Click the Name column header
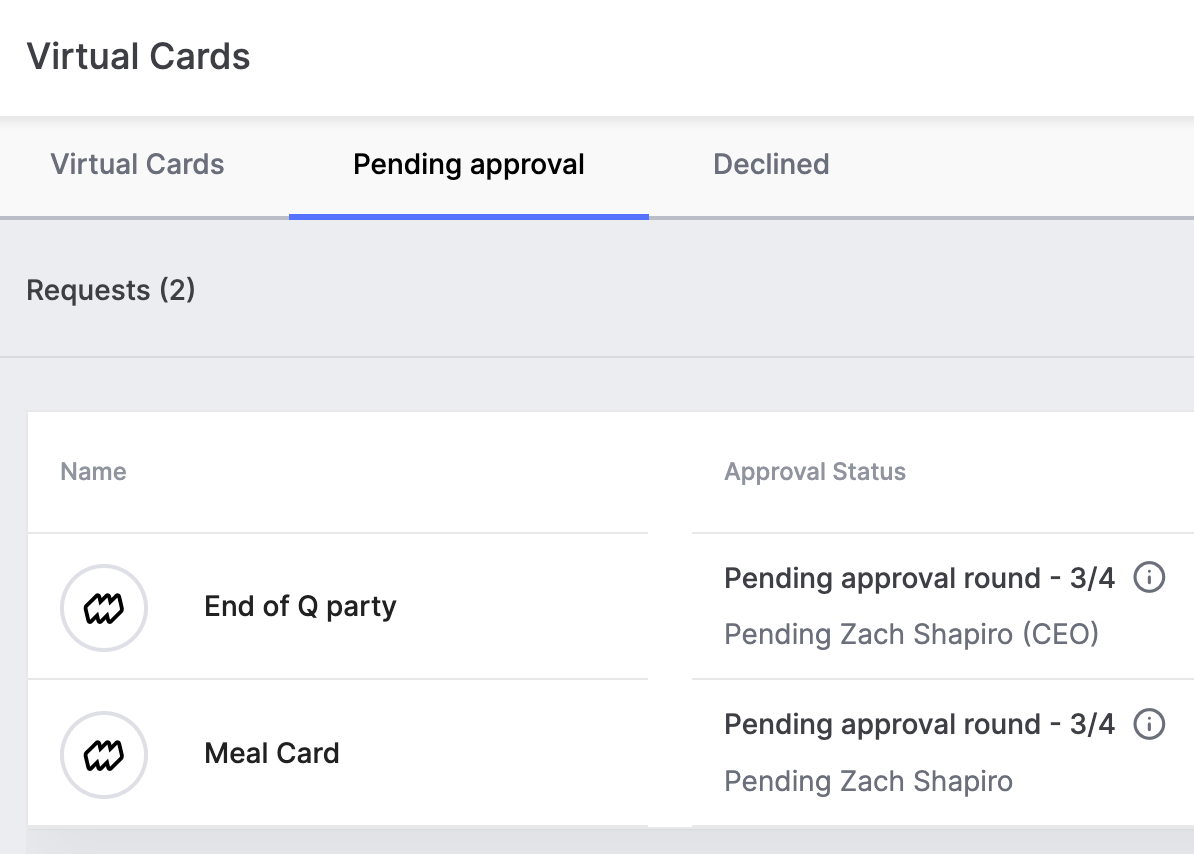This screenshot has width=1194, height=854. (93, 472)
